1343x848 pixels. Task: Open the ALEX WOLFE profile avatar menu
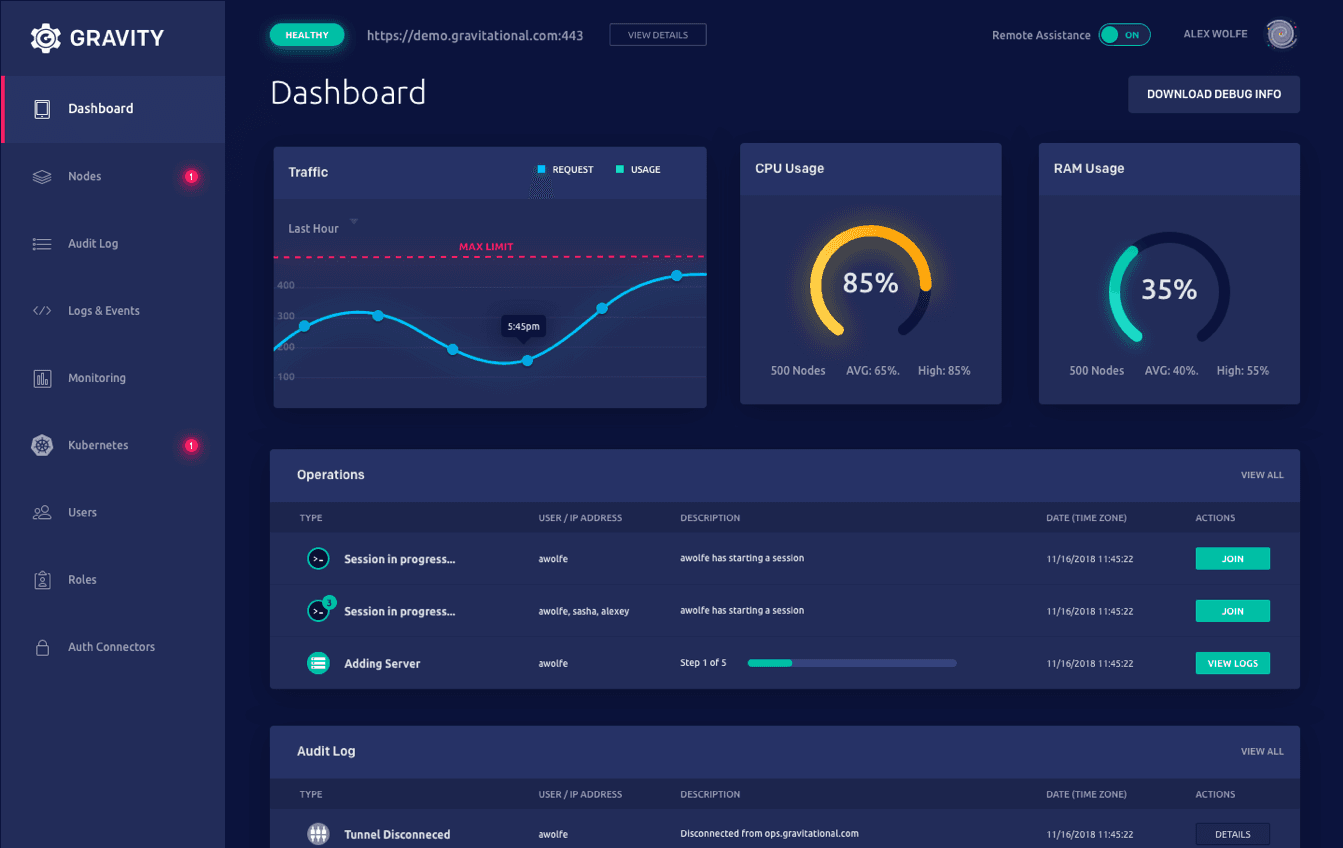pos(1281,34)
